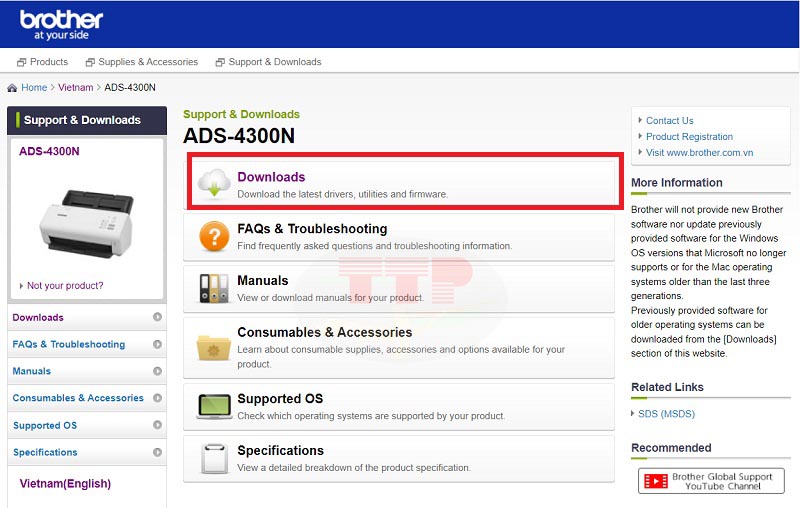Click the popup icon beside Support & Downloads menu

220,62
